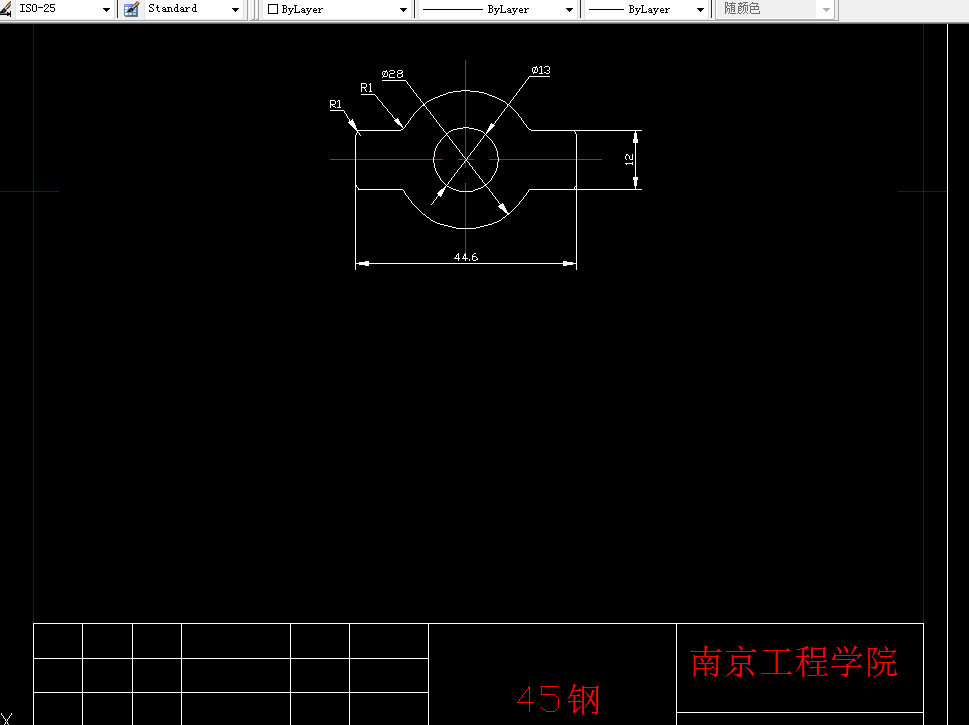
Task: Select the red 45钢 material text
Action: 558,699
